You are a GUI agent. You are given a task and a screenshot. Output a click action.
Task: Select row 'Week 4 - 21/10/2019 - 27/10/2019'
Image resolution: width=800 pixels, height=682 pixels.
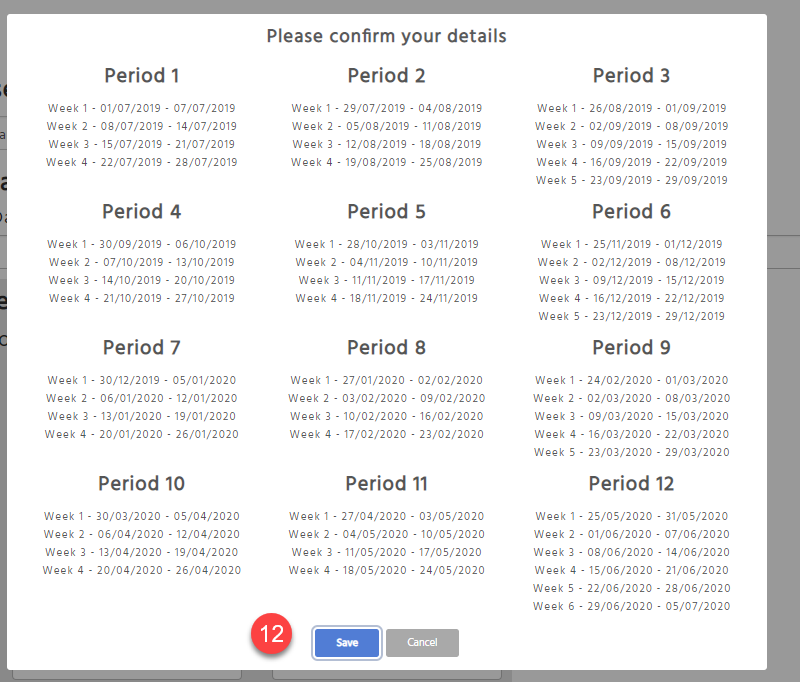pyautogui.click(x=142, y=298)
